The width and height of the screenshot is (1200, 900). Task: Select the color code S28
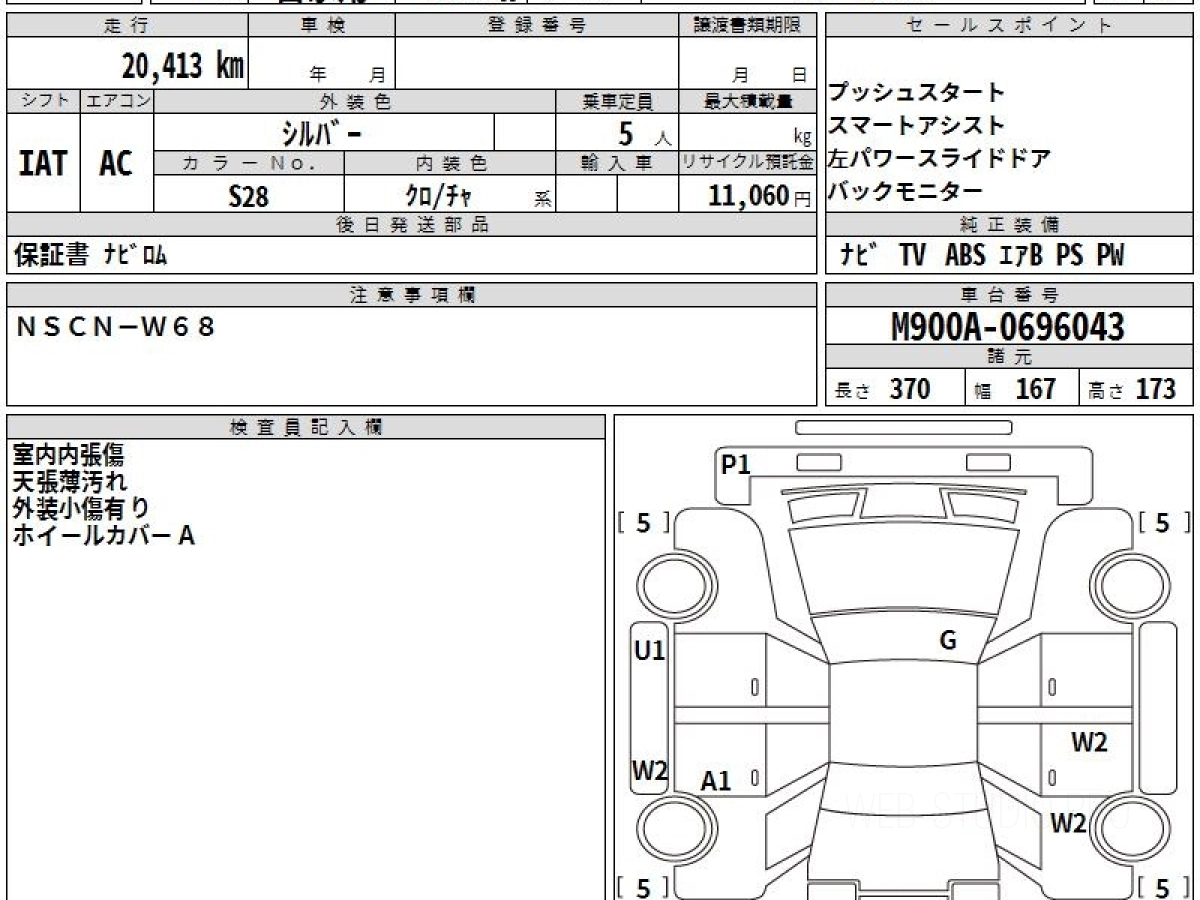(249, 196)
